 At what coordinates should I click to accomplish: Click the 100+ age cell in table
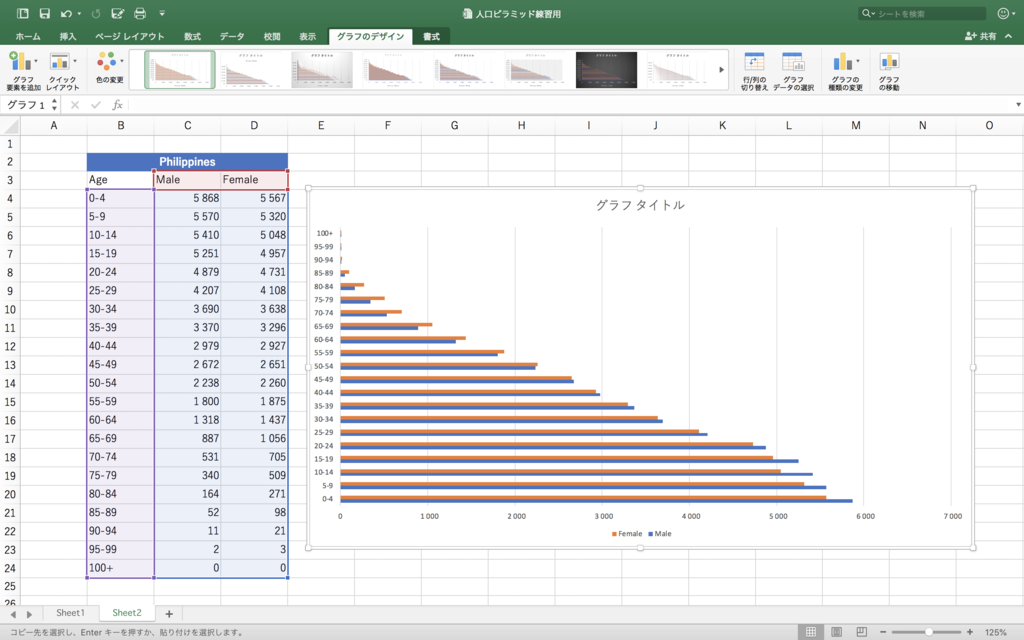click(x=120, y=568)
